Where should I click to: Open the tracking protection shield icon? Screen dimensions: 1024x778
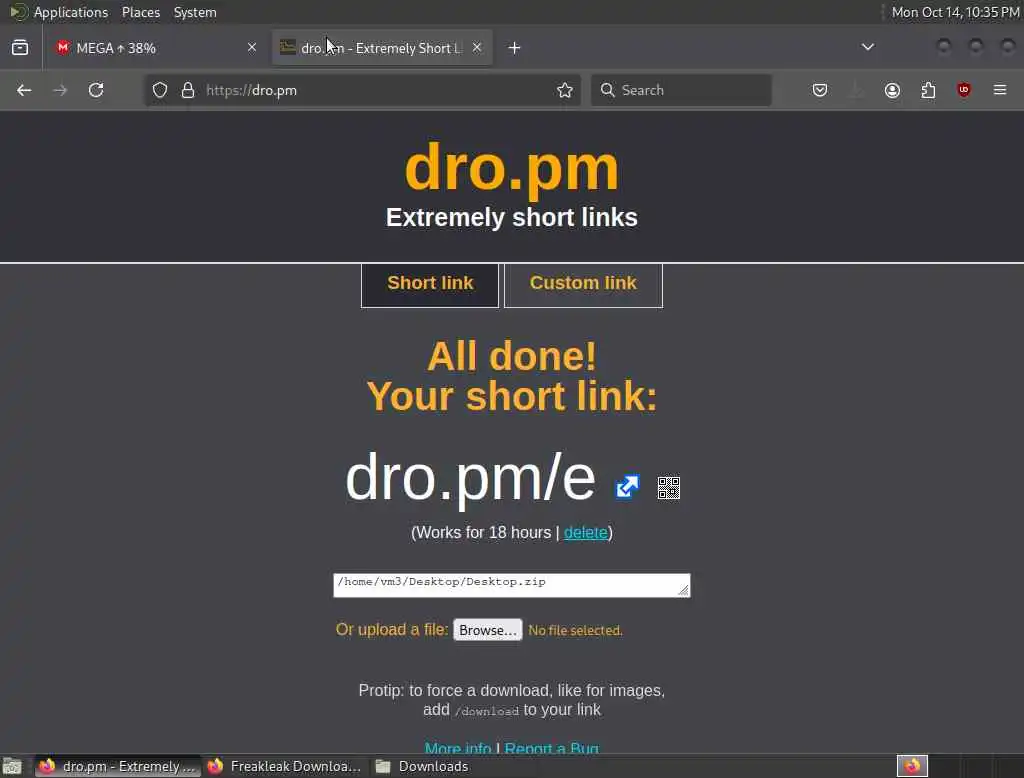(160, 90)
